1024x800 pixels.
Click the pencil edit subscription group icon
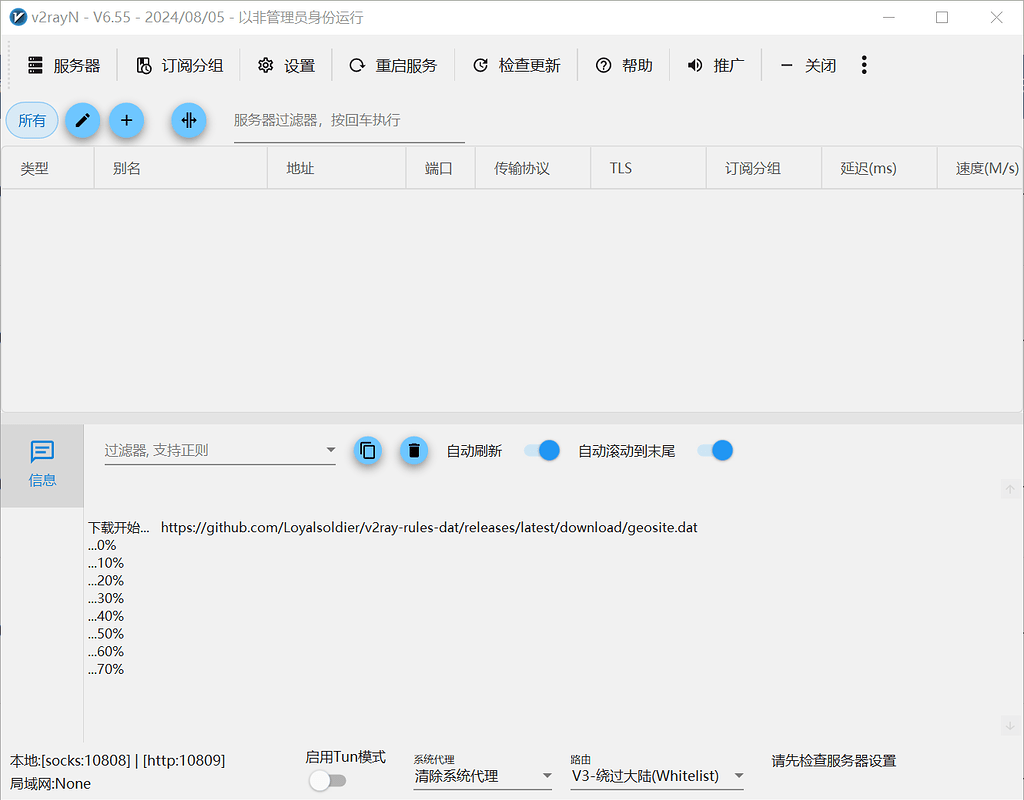tap(82, 120)
